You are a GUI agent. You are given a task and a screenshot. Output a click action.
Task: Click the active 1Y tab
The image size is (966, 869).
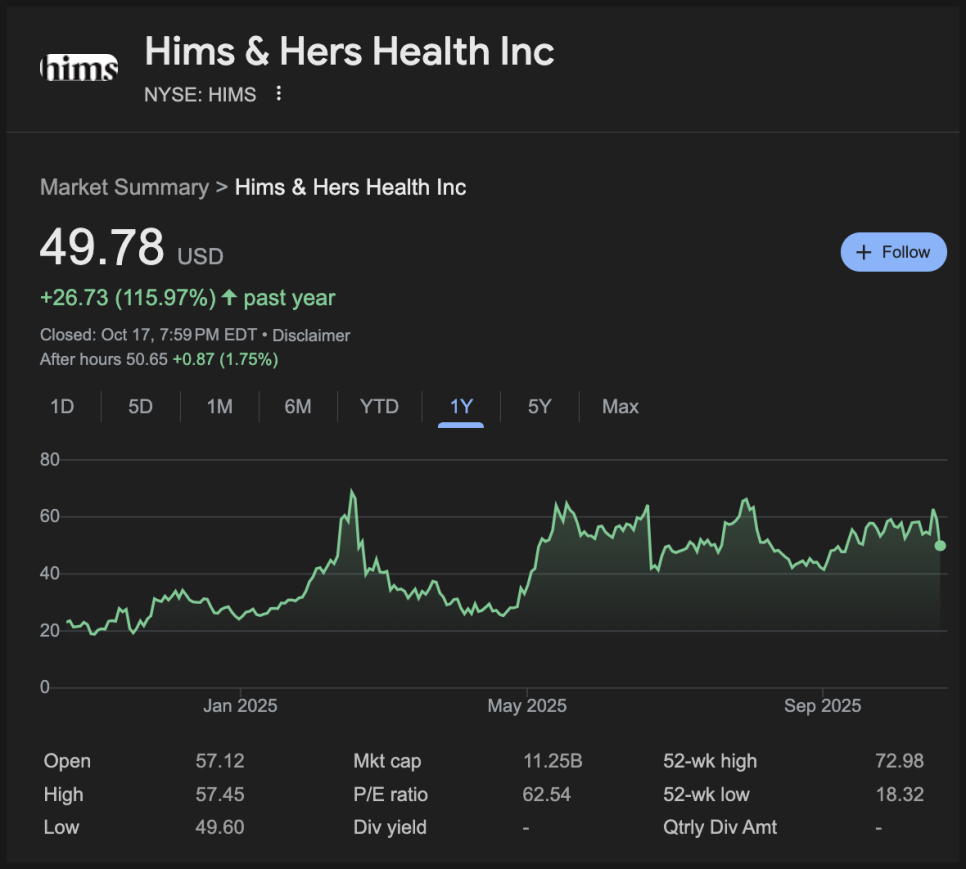pyautogui.click(x=461, y=407)
